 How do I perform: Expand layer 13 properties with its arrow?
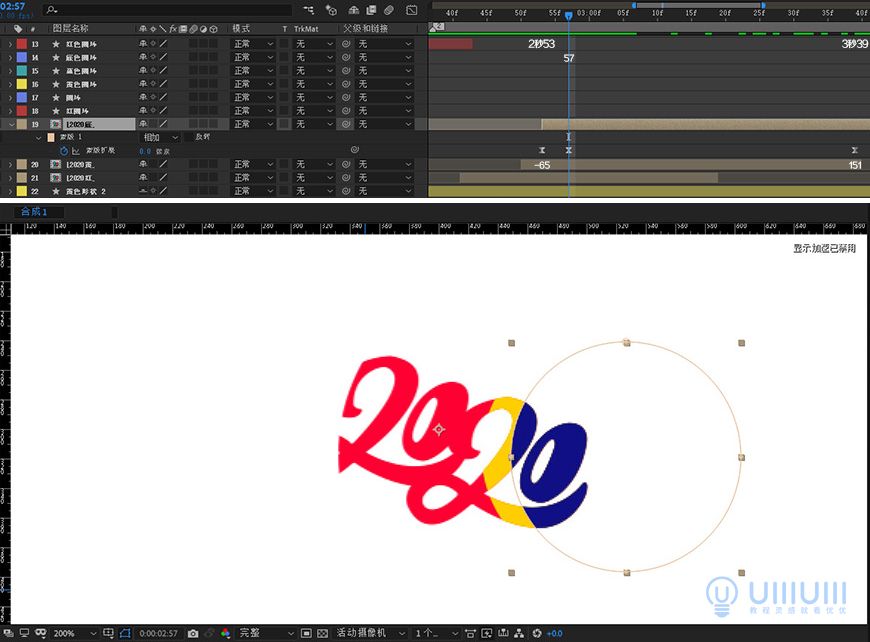[10, 44]
